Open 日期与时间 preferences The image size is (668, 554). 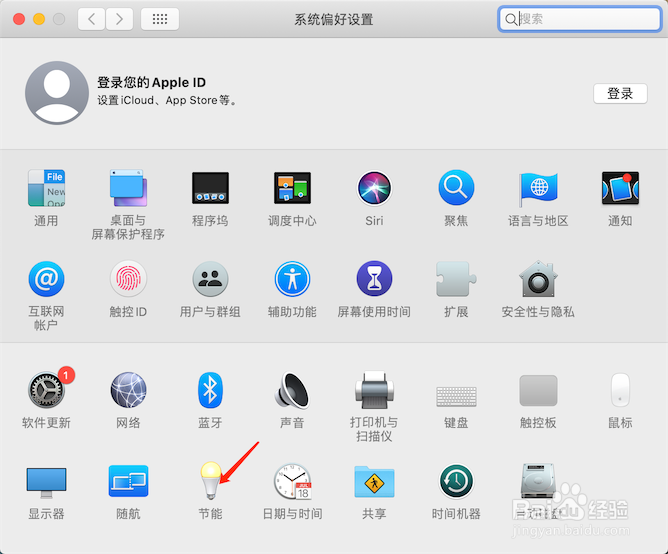[x=292, y=481]
